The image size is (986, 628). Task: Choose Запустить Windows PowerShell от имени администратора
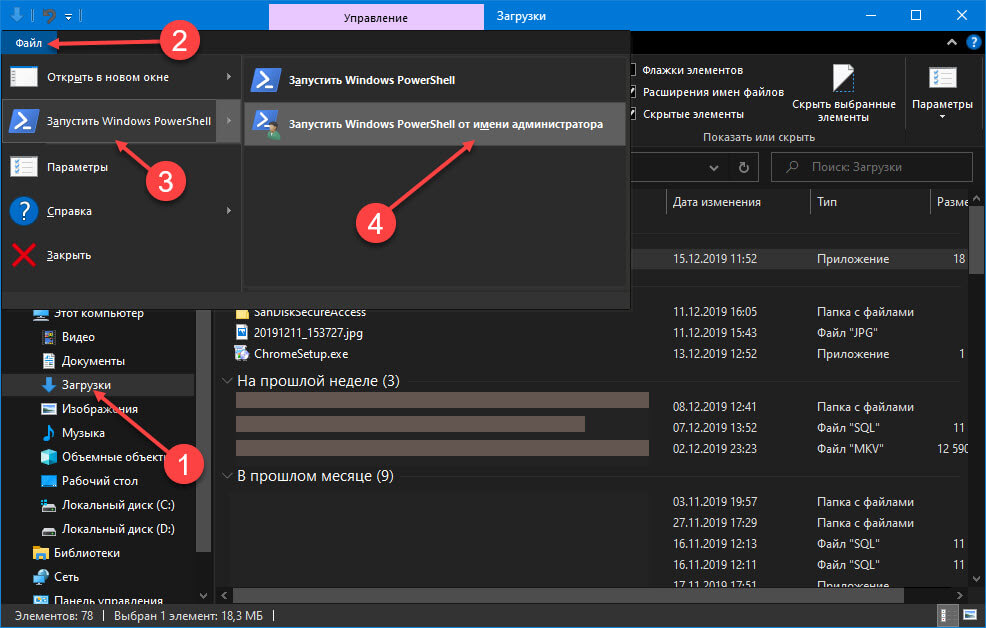(x=435, y=124)
